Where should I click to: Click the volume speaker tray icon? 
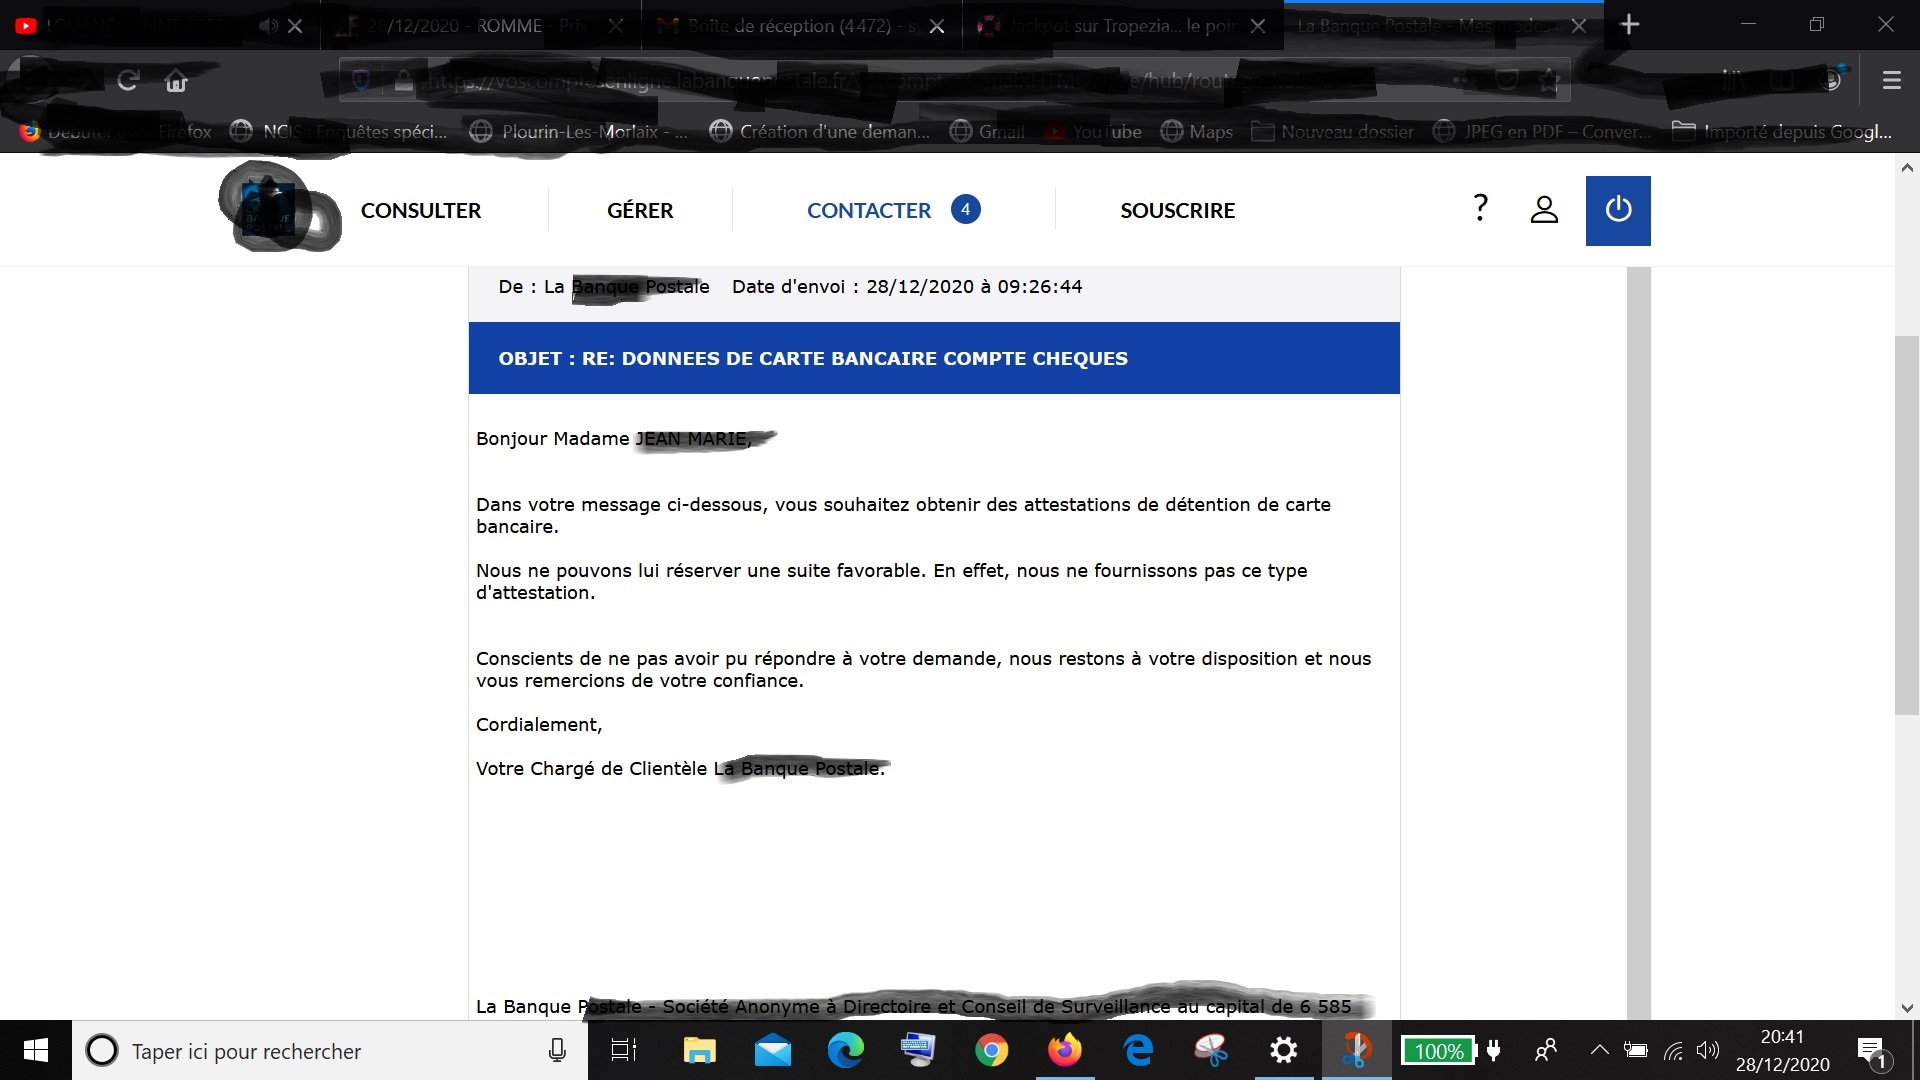click(1708, 1050)
